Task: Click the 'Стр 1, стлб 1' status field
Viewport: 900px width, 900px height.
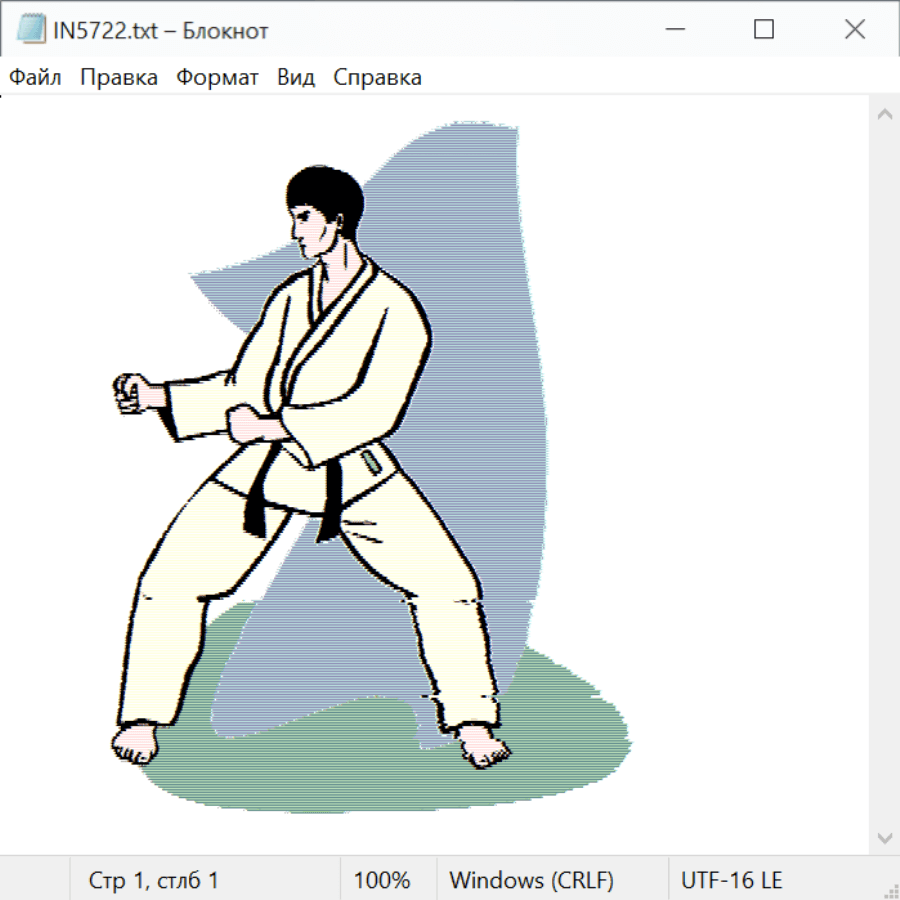Action: (x=154, y=881)
